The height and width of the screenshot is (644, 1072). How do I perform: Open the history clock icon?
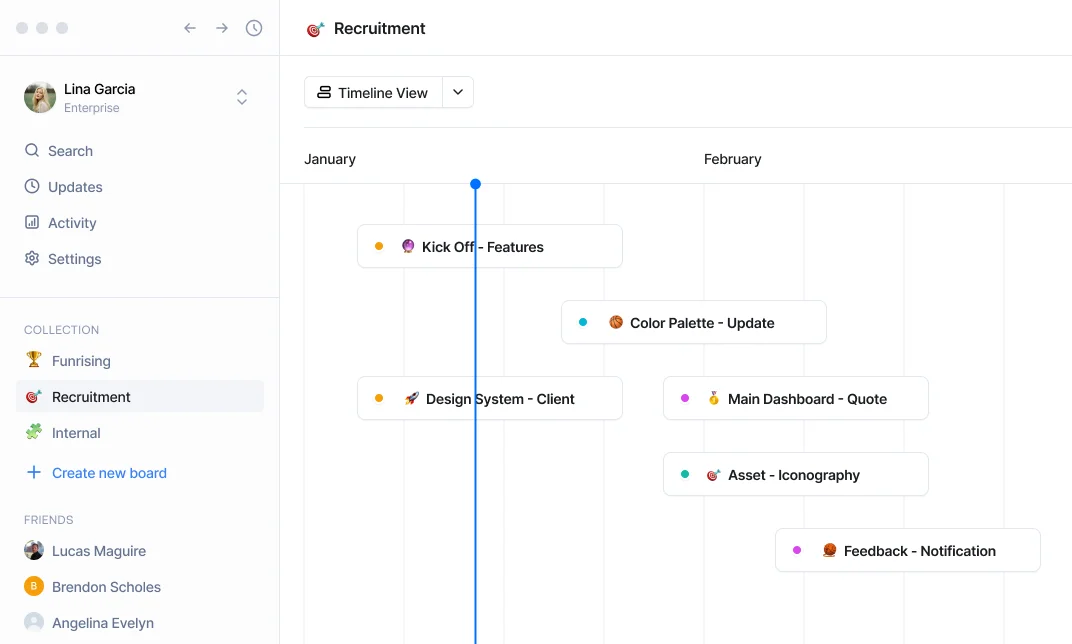point(254,28)
